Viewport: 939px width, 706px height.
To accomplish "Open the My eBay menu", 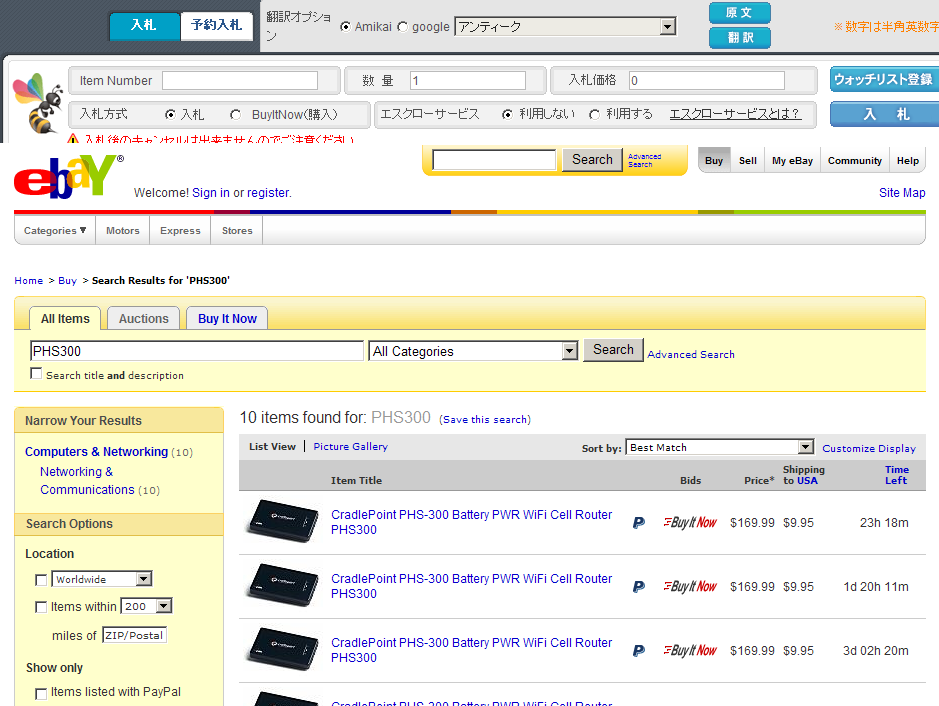I will coord(792,160).
